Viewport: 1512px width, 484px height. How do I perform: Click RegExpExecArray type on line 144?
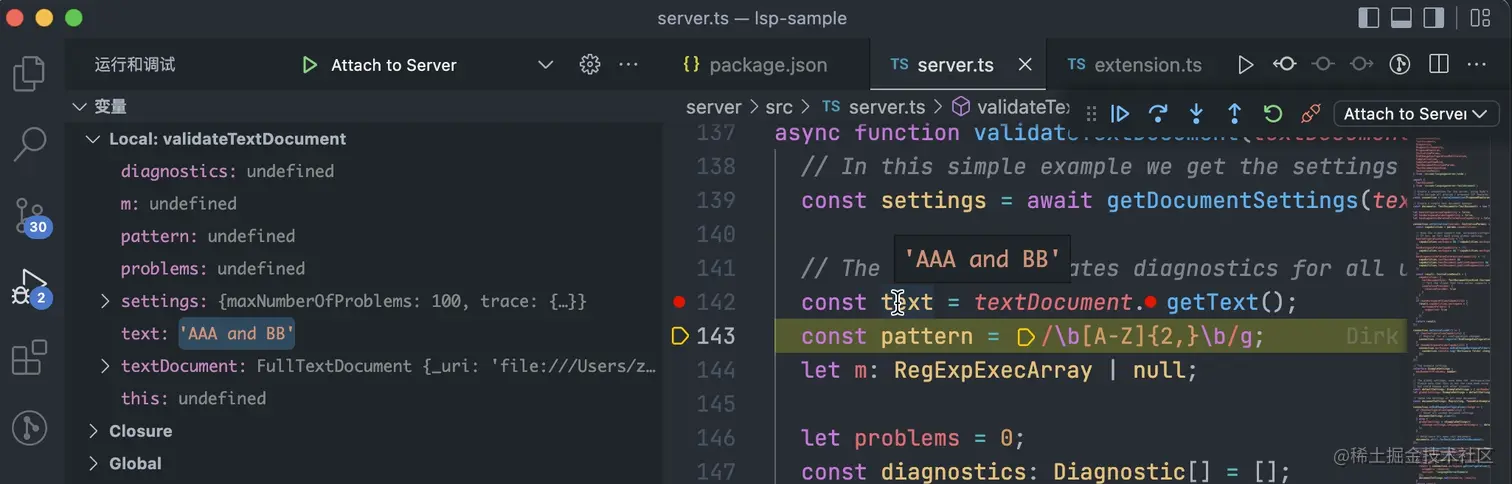pos(993,370)
